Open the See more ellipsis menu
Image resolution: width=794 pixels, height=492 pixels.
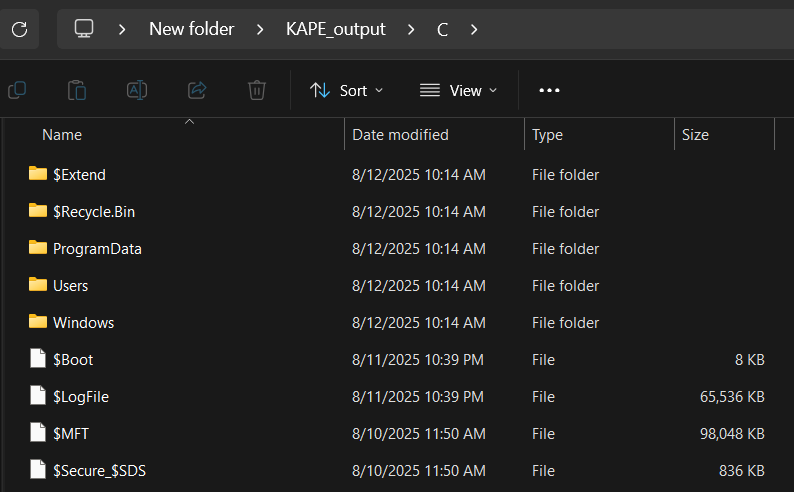549,90
